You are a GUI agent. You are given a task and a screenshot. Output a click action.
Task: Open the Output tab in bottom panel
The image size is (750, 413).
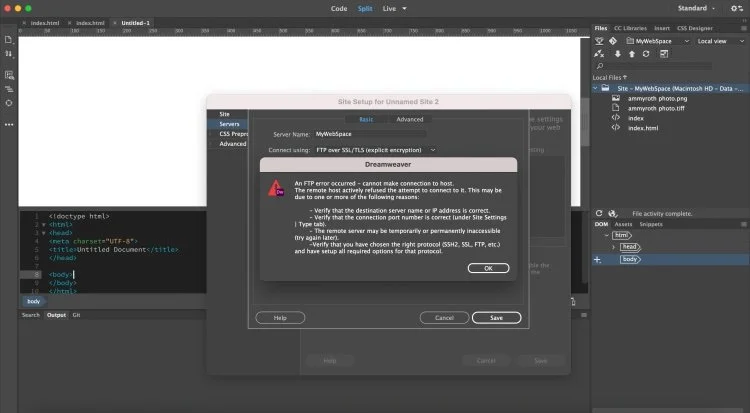56,315
